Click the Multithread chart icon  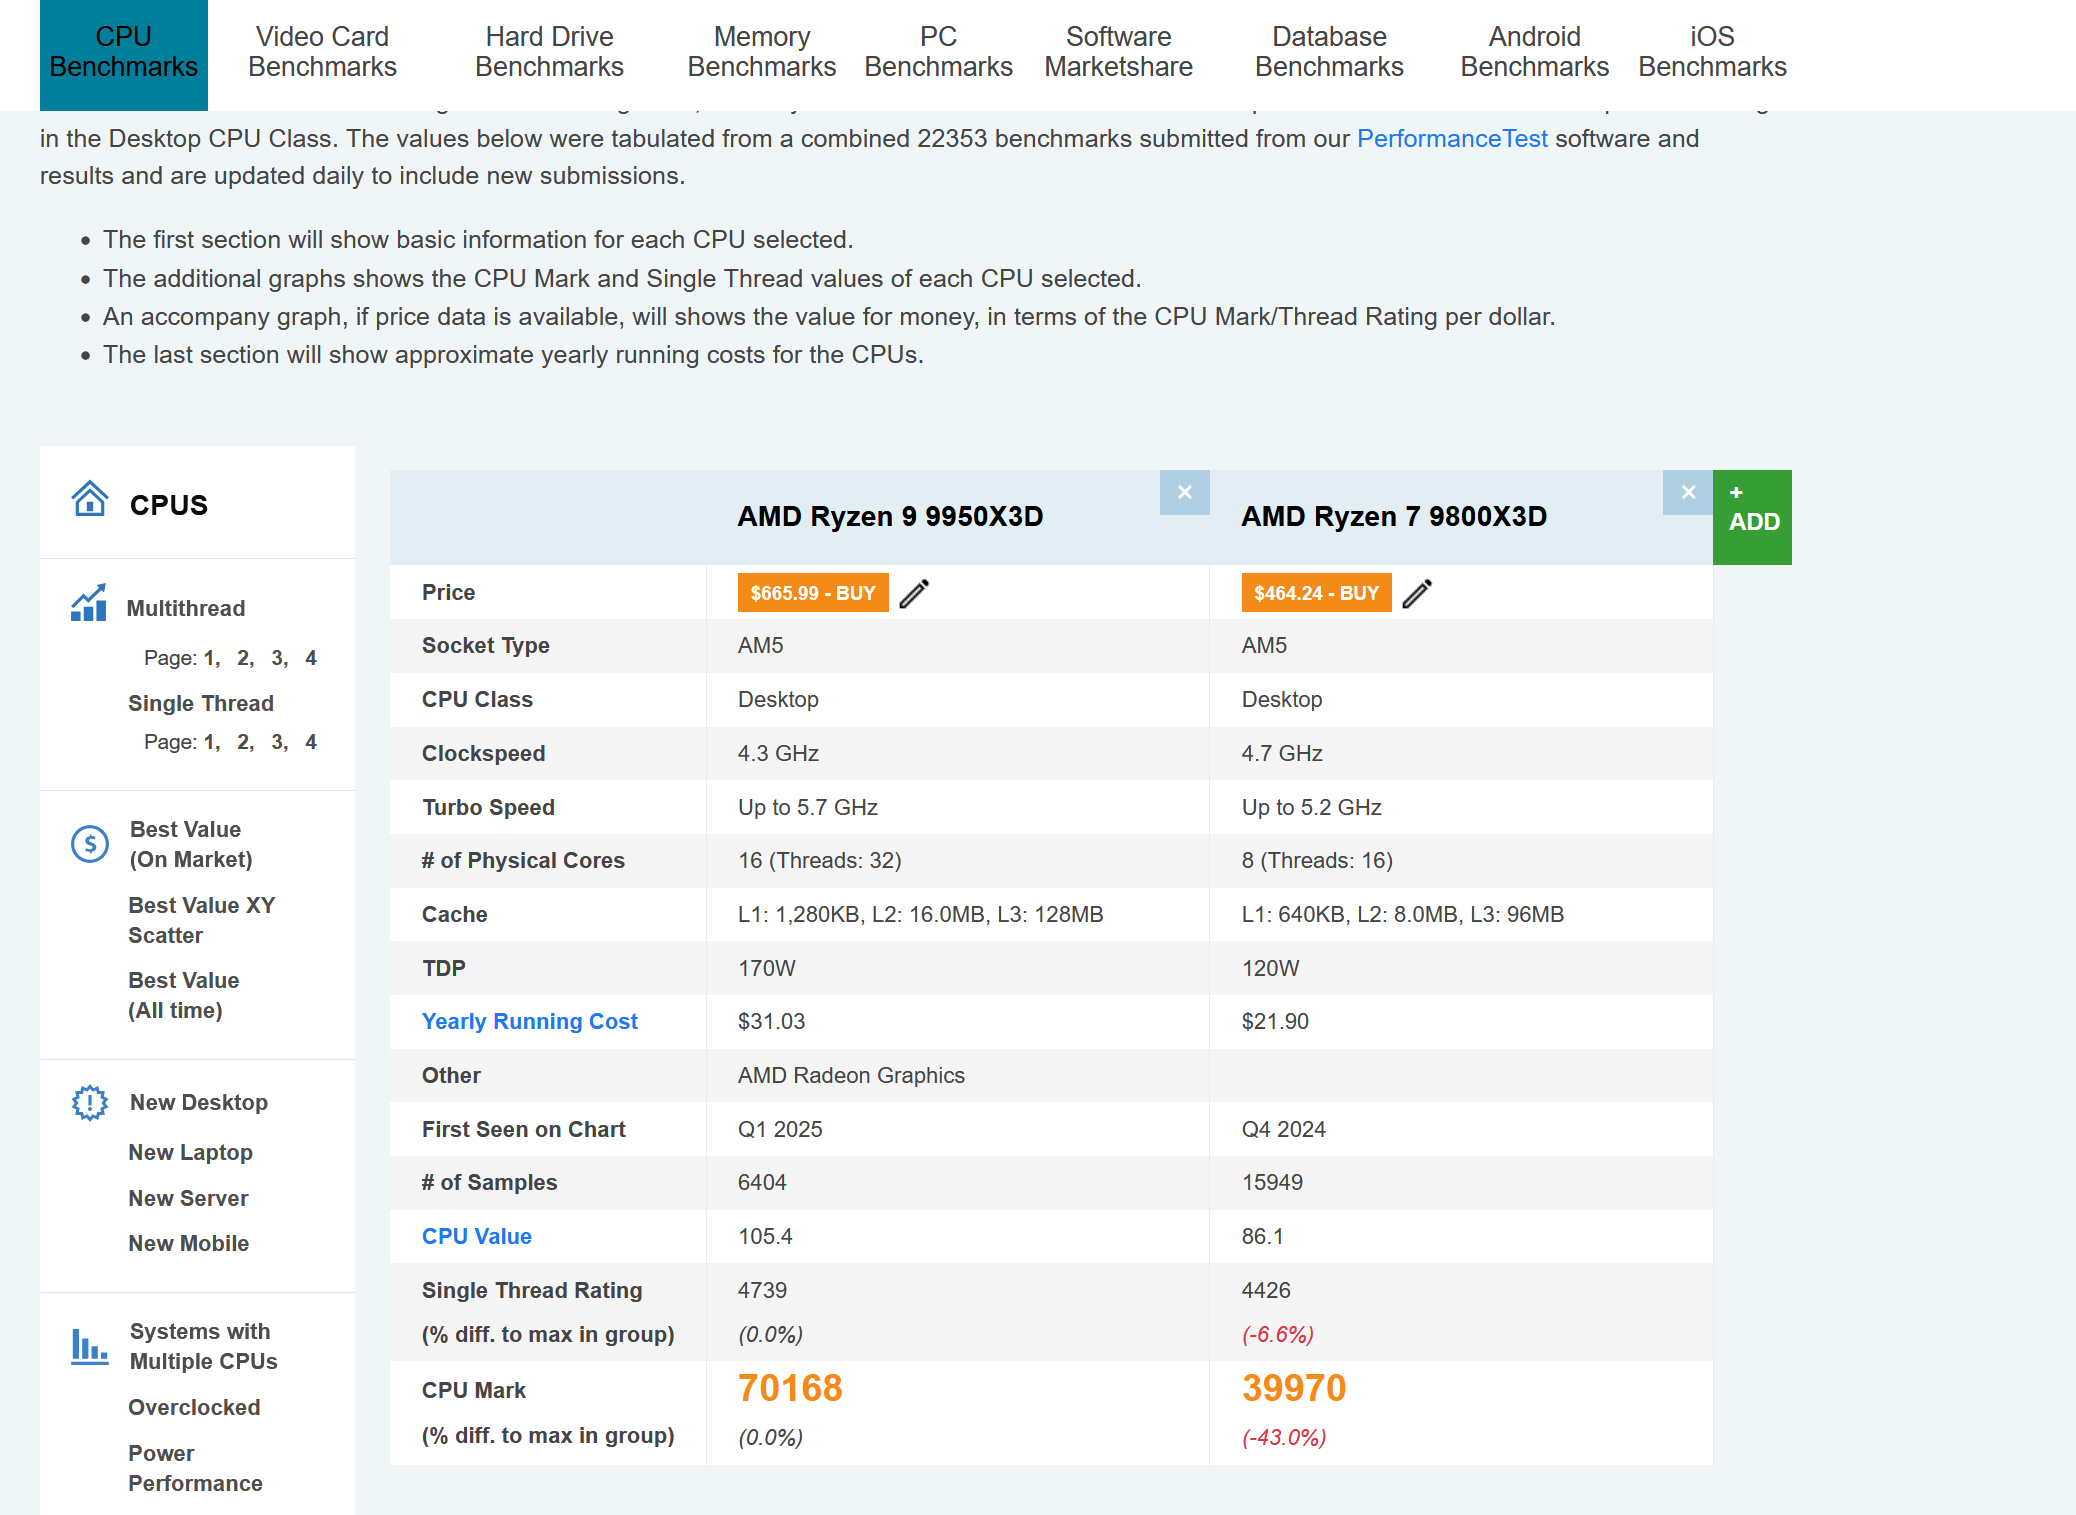(89, 603)
